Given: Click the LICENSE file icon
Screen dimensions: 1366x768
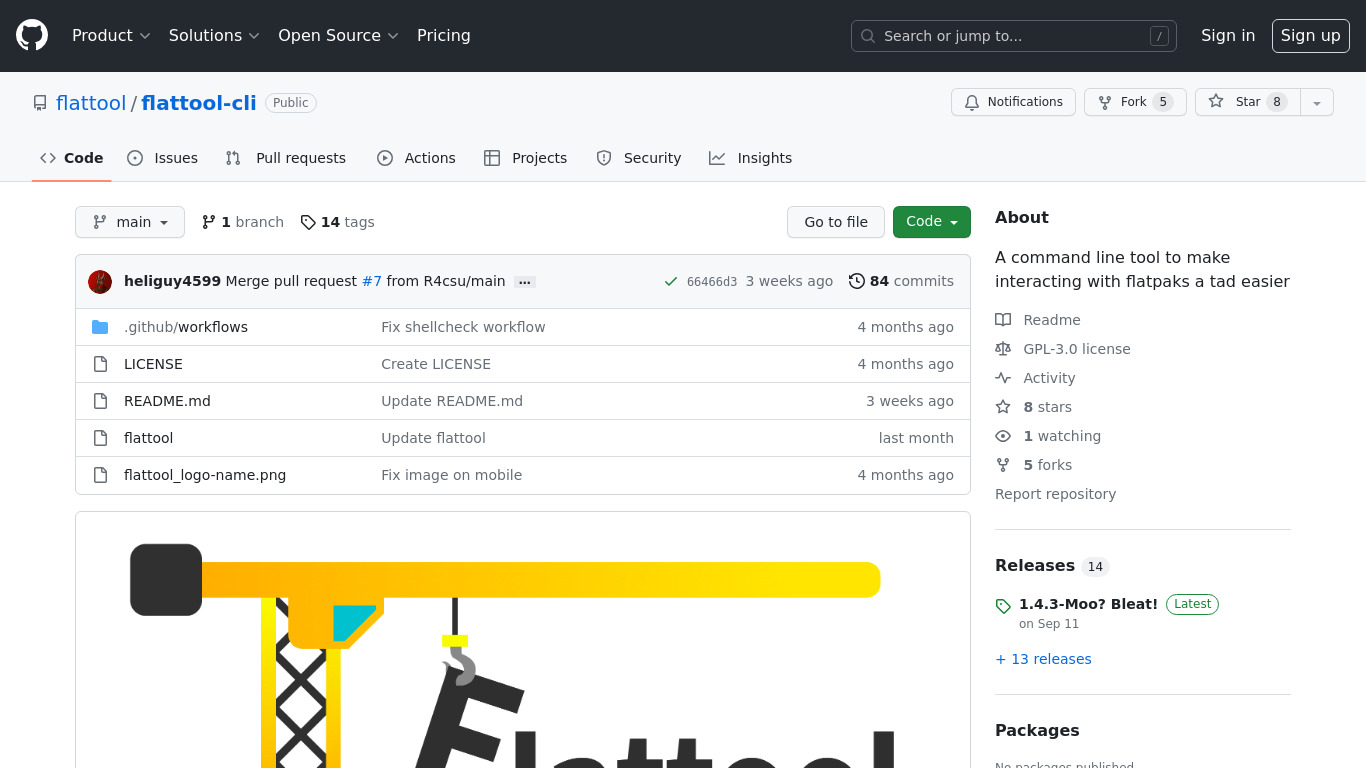Looking at the screenshot, I should coord(100,364).
